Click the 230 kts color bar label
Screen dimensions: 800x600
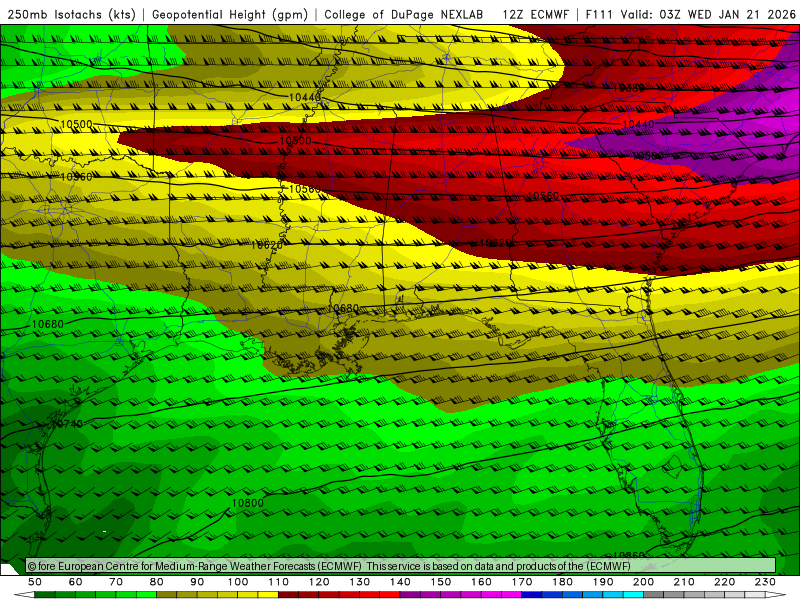point(765,582)
